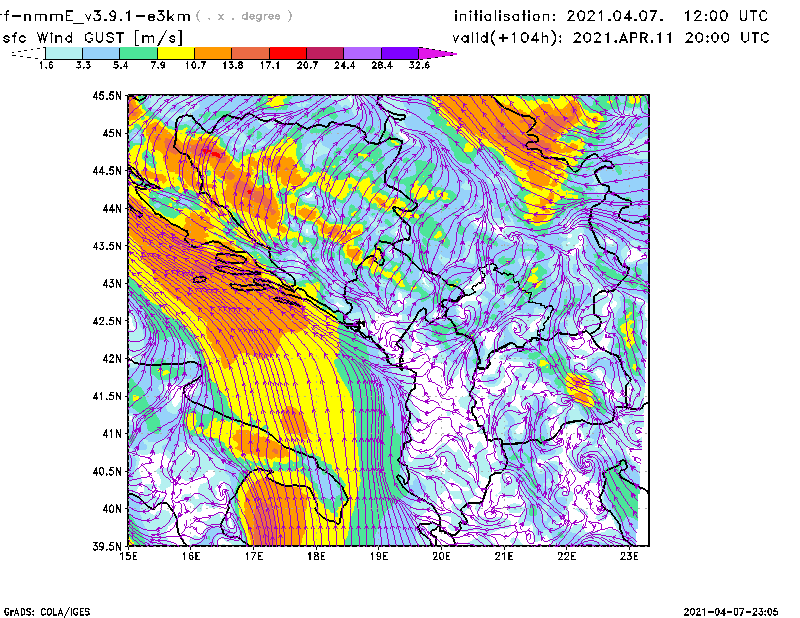Click the 22E longitude label
This screenshot has width=800, height=618.
(x=566, y=556)
